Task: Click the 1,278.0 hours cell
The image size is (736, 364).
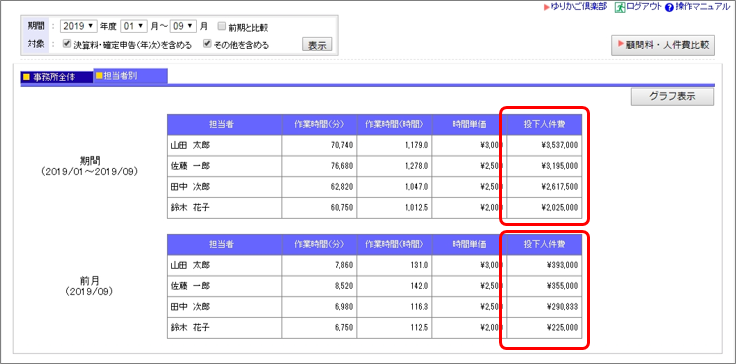Action: pyautogui.click(x=394, y=166)
